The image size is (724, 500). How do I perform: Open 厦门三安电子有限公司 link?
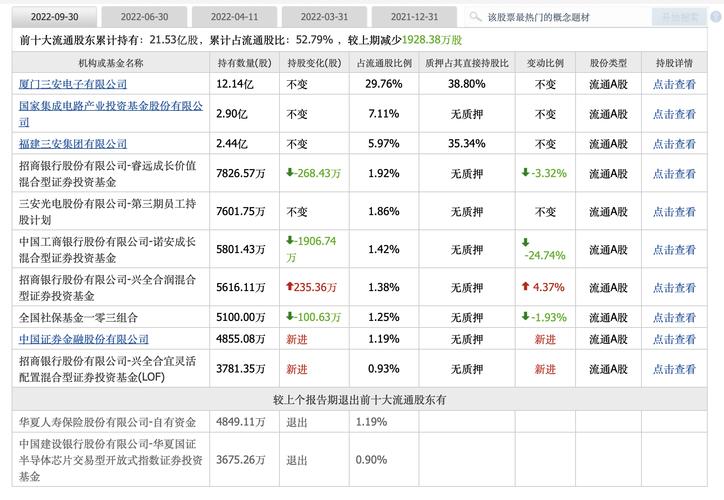pos(72,84)
